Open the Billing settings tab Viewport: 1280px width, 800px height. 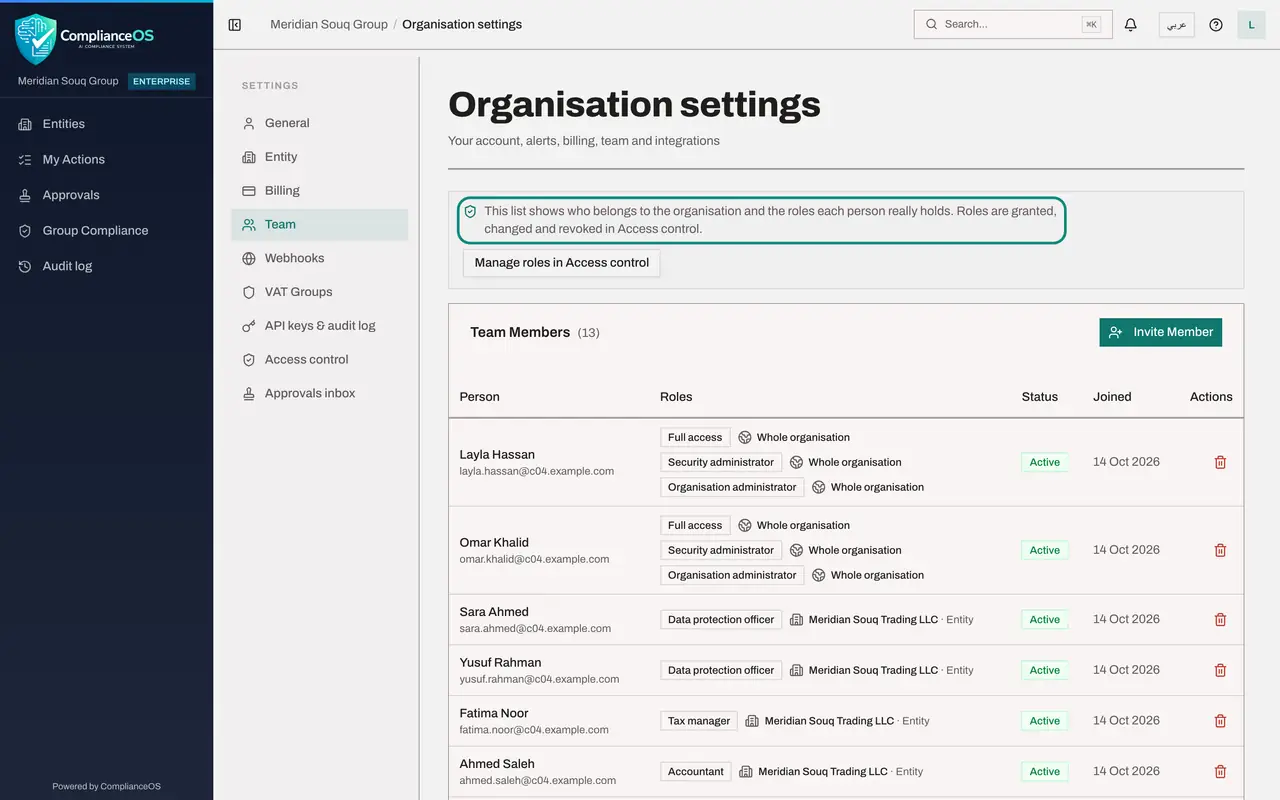[x=319, y=191]
